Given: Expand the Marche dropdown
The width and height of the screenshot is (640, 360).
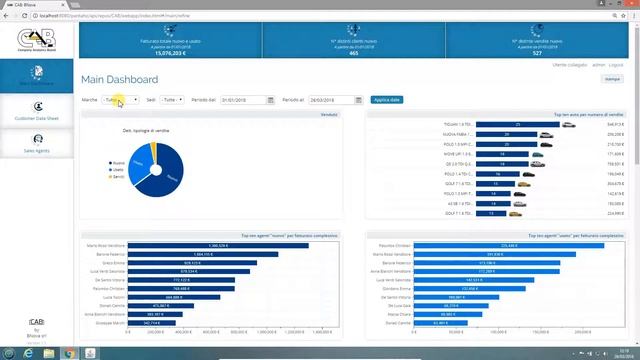Looking at the screenshot, I should [120, 100].
